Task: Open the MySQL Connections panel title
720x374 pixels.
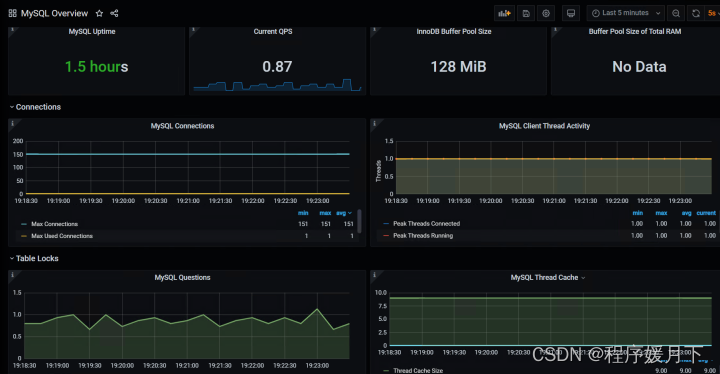Action: pyautogui.click(x=182, y=126)
